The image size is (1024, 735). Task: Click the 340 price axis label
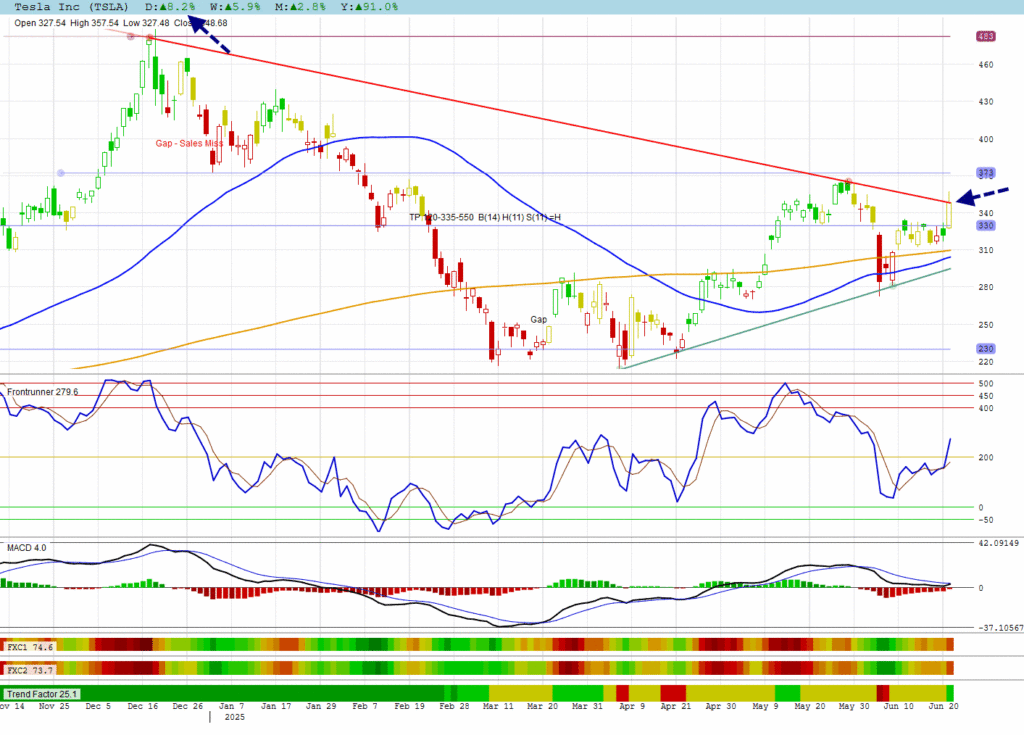point(986,213)
